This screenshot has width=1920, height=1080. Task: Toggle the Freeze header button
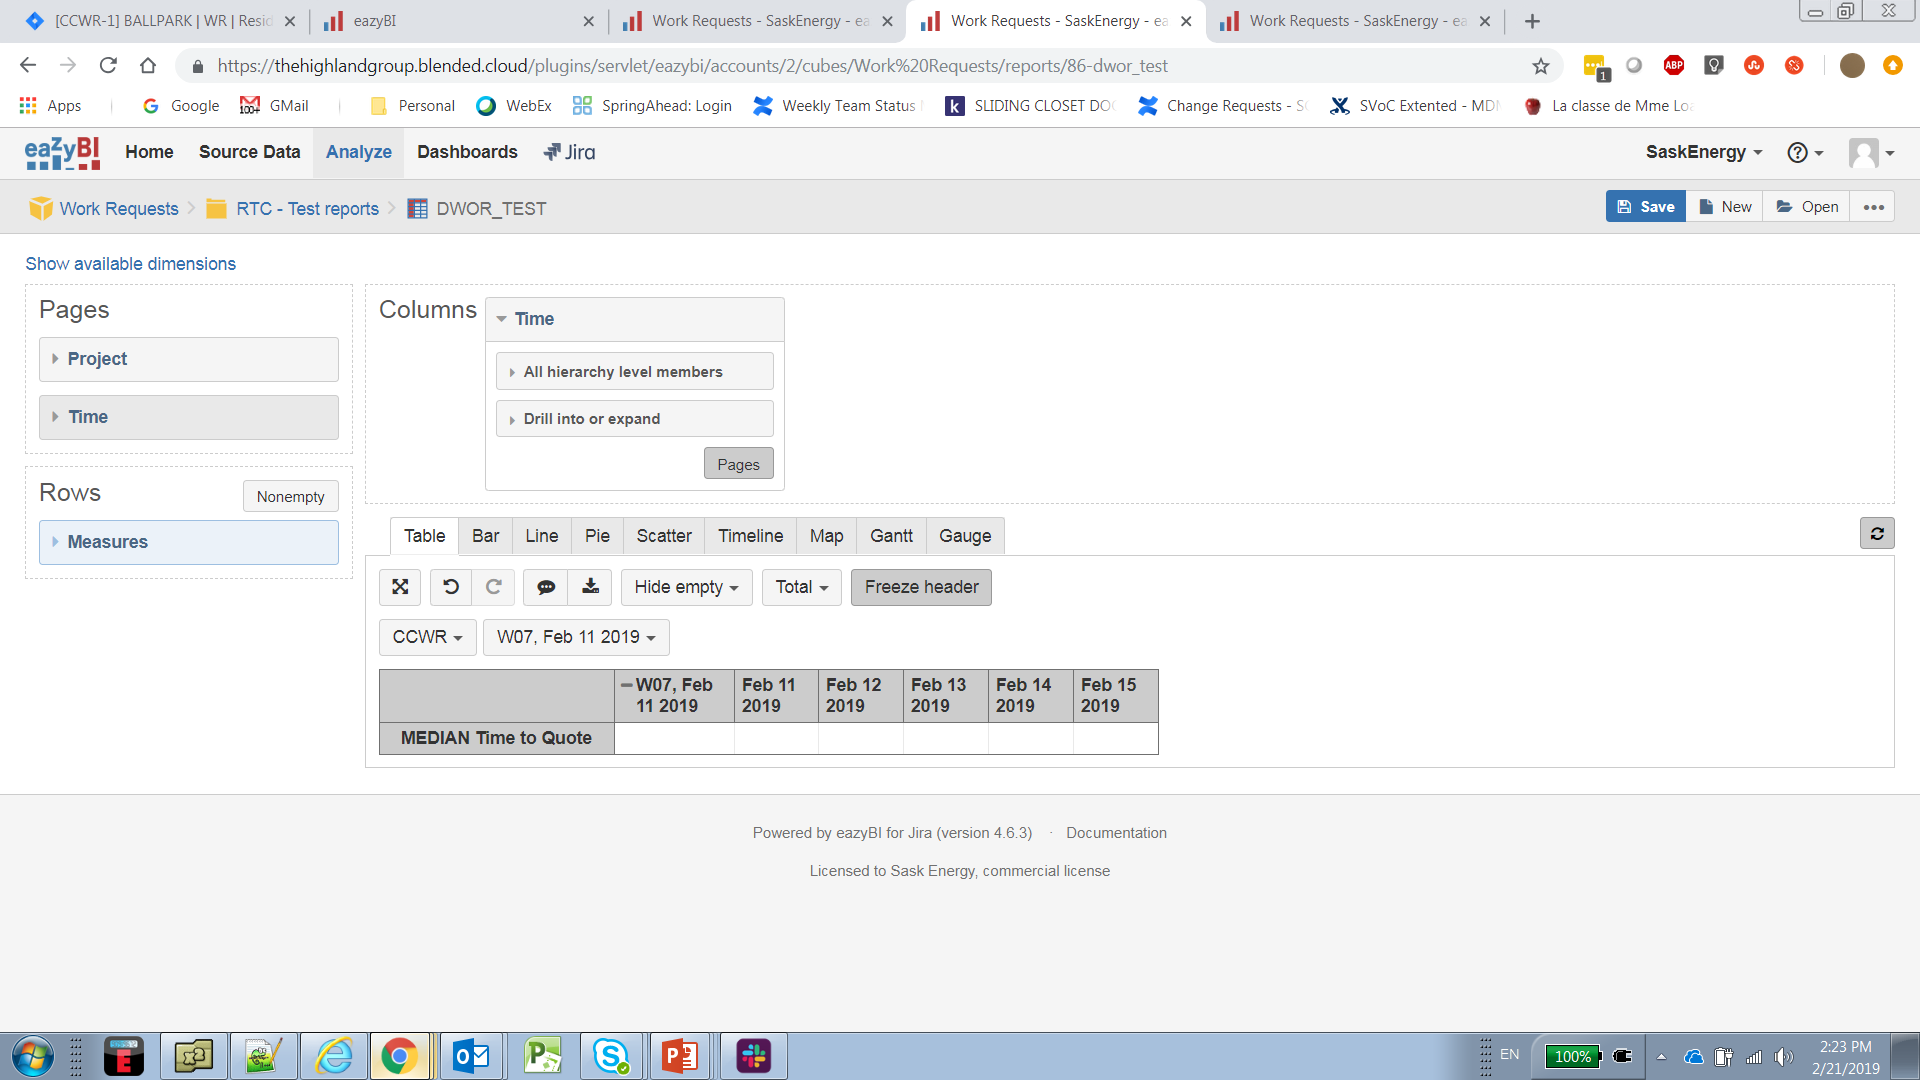pyautogui.click(x=921, y=587)
